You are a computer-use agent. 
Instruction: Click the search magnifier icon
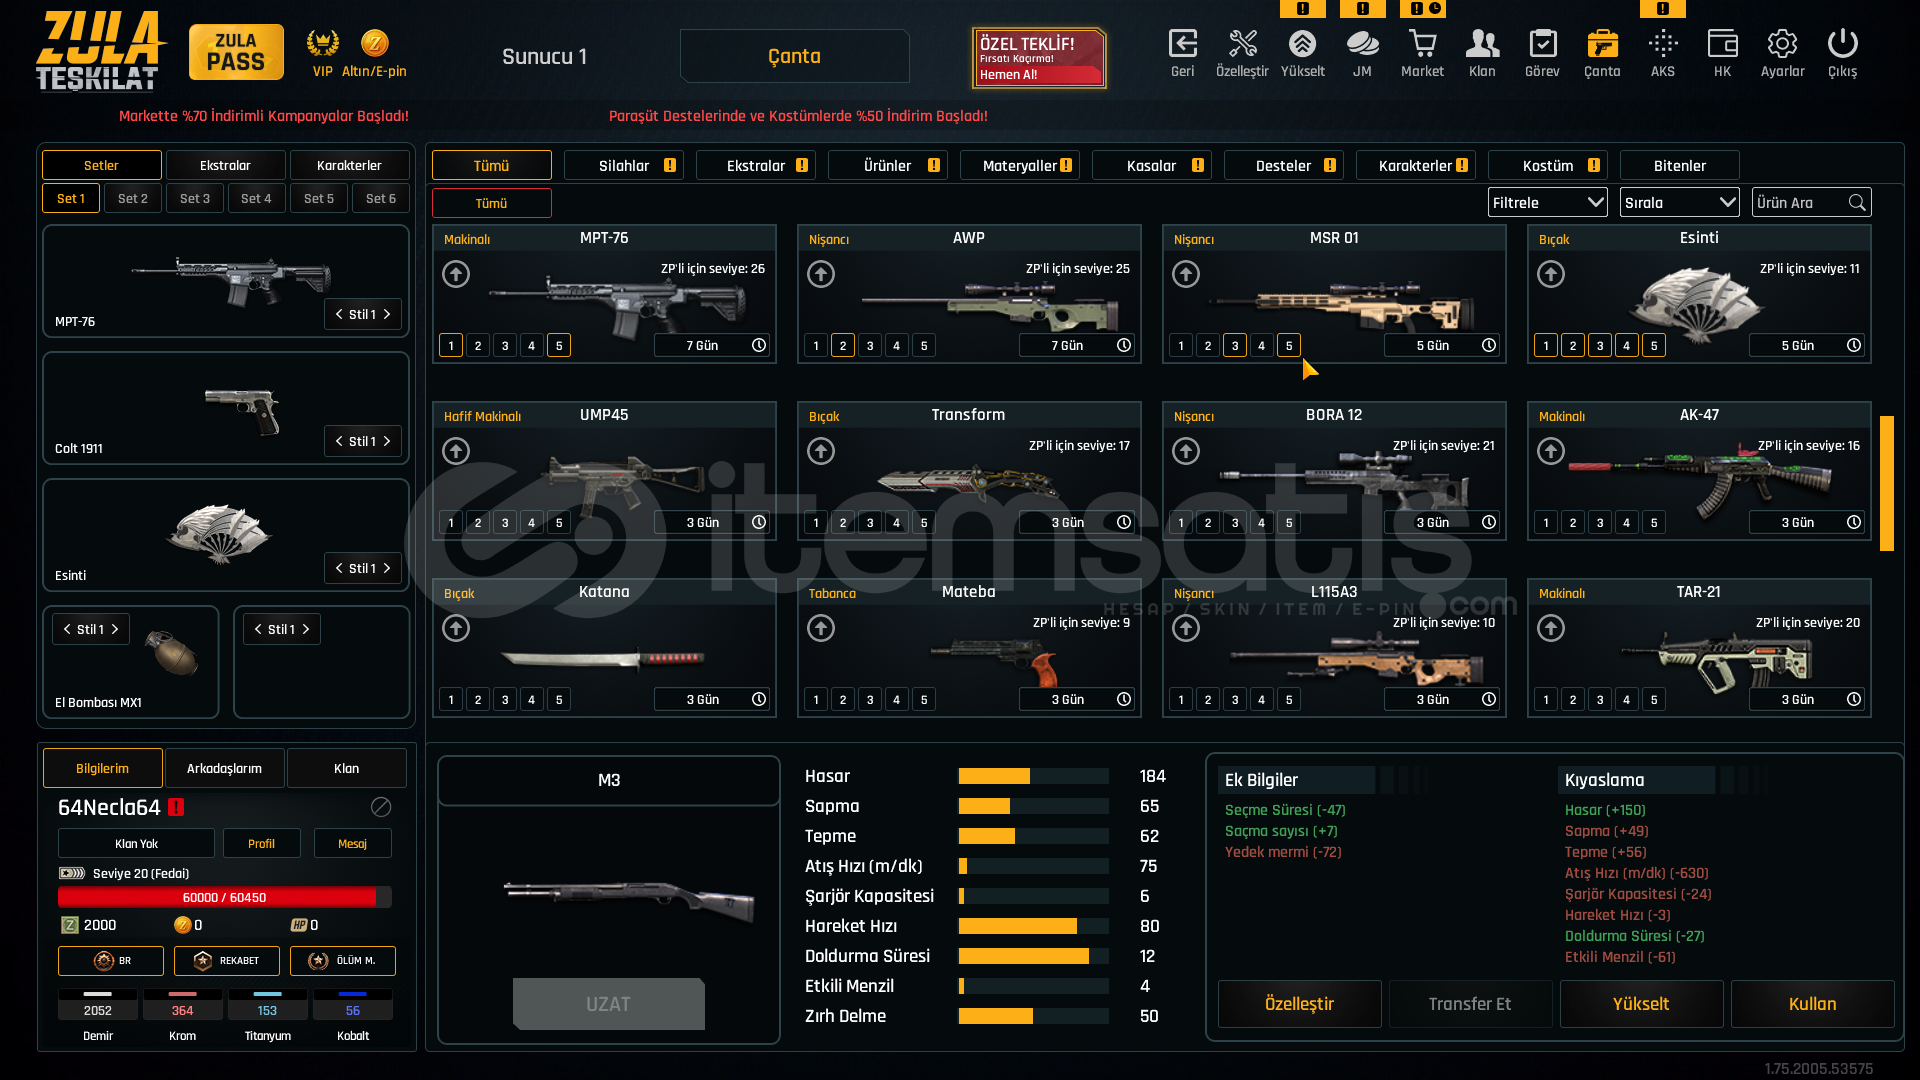[x=1857, y=203]
